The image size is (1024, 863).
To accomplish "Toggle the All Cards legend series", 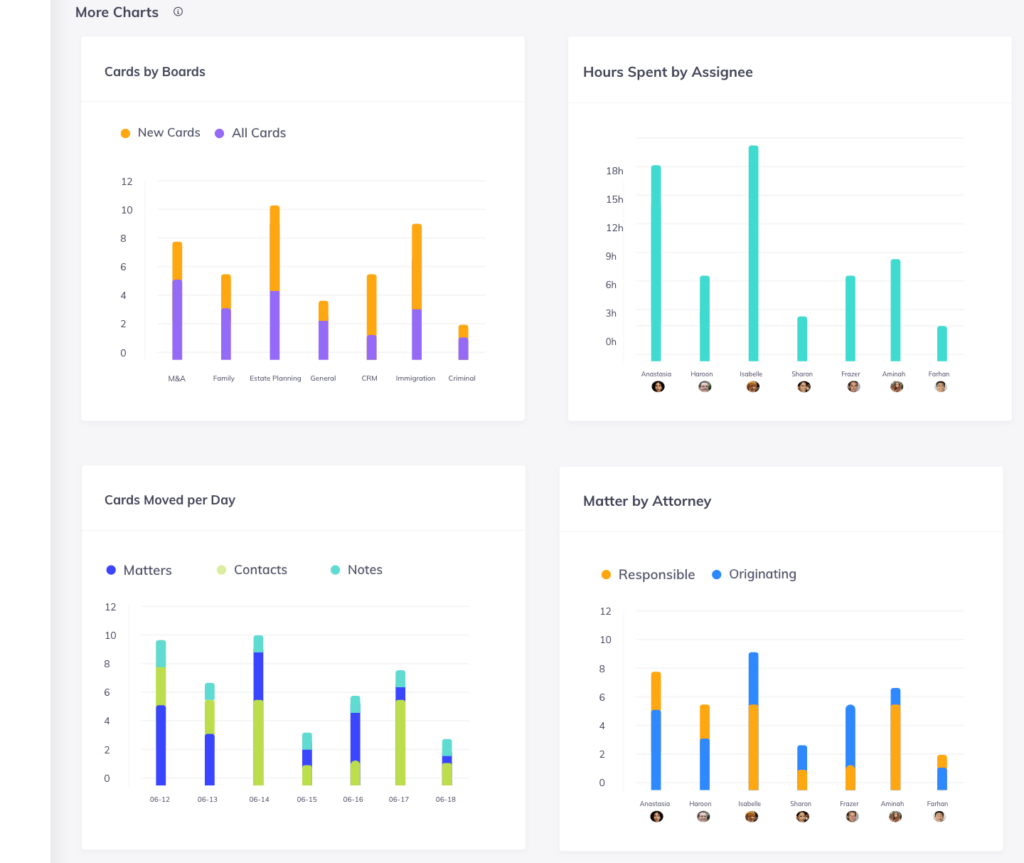I will [258, 133].
